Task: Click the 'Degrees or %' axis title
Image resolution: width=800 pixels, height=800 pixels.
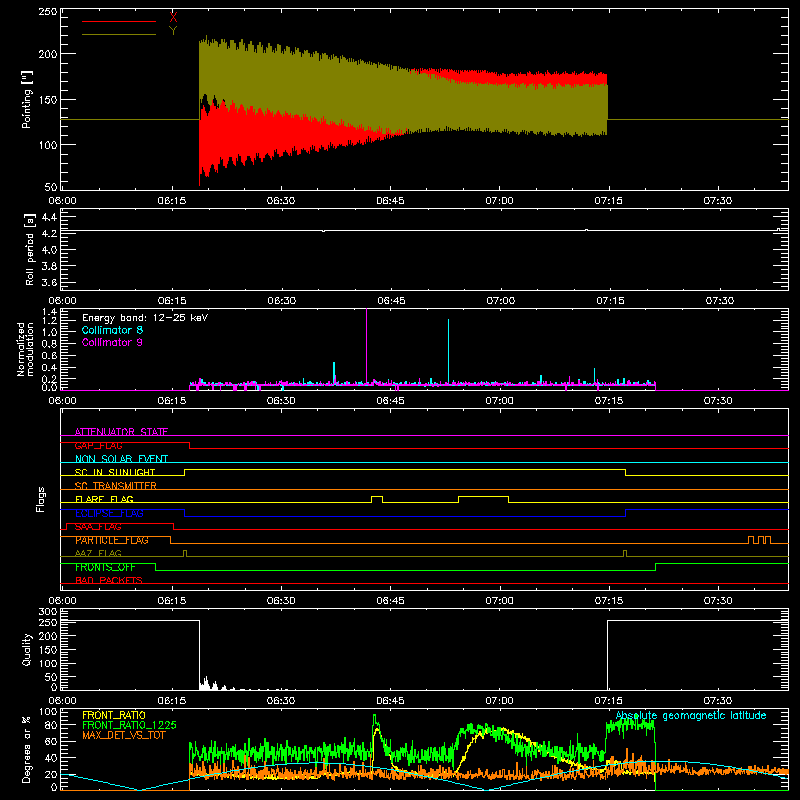Action: [27, 749]
